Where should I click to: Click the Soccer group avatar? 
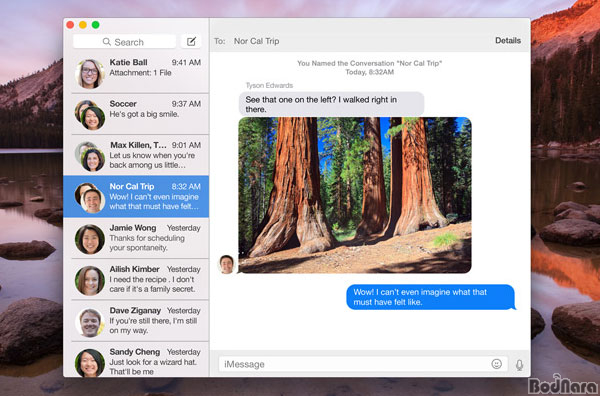pyautogui.click(x=90, y=115)
